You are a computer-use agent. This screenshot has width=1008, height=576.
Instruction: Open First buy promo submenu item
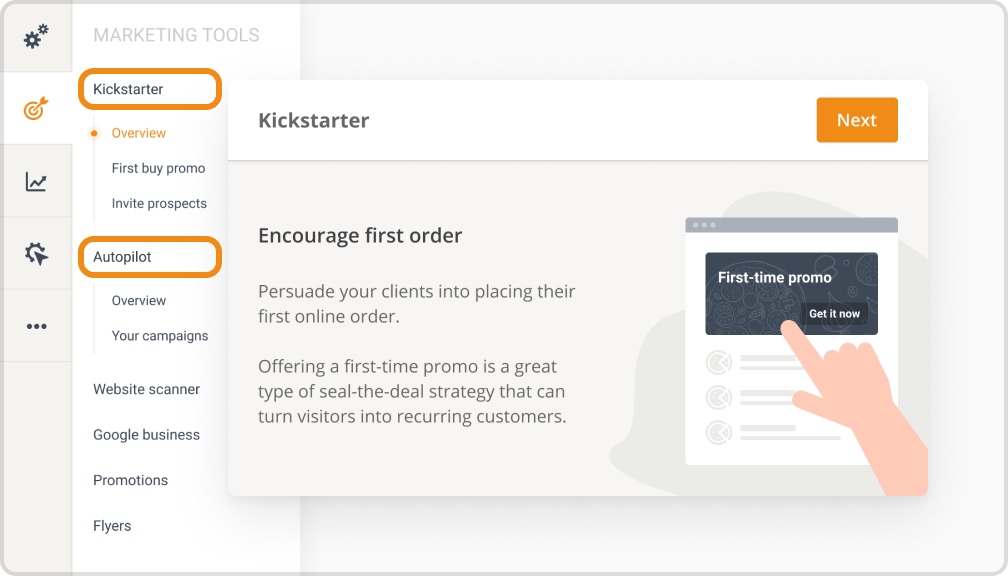point(158,168)
